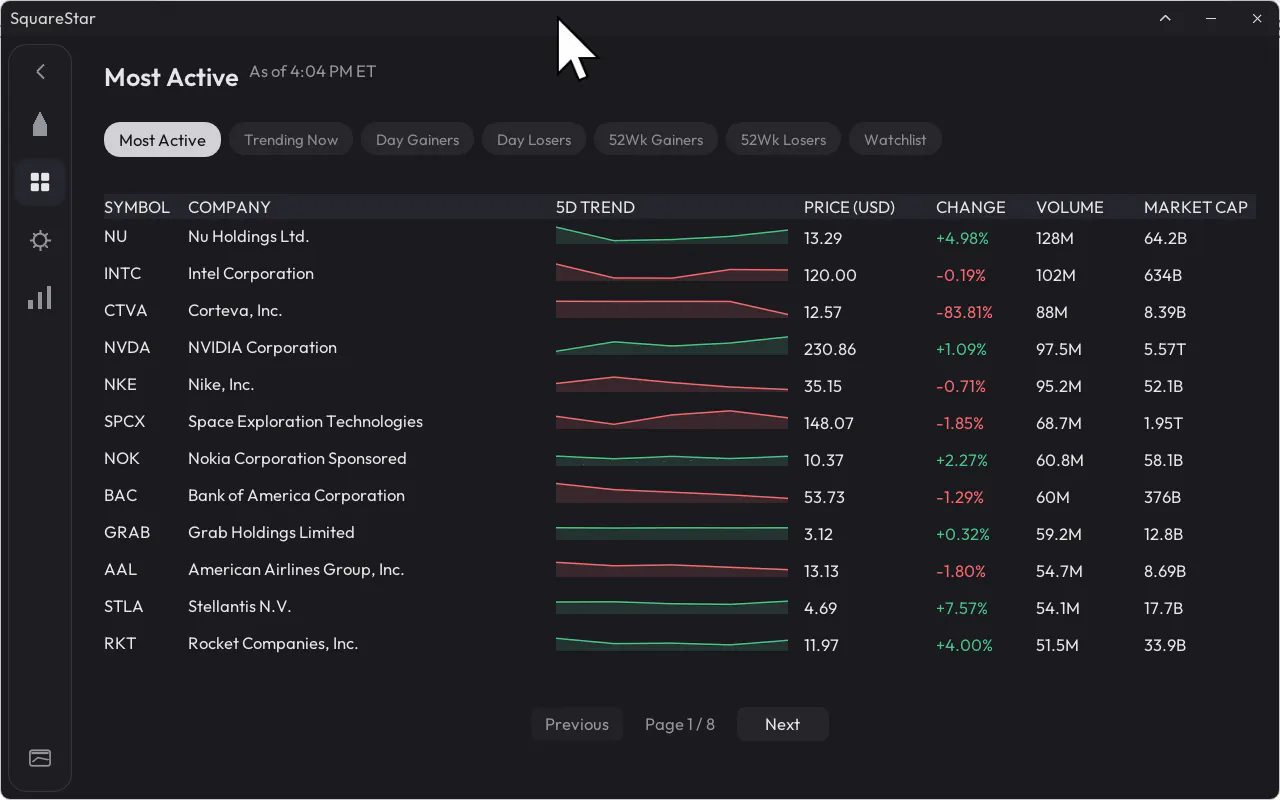Click the -83.81% change value
Screen dimensions: 1280x800
tap(964, 312)
